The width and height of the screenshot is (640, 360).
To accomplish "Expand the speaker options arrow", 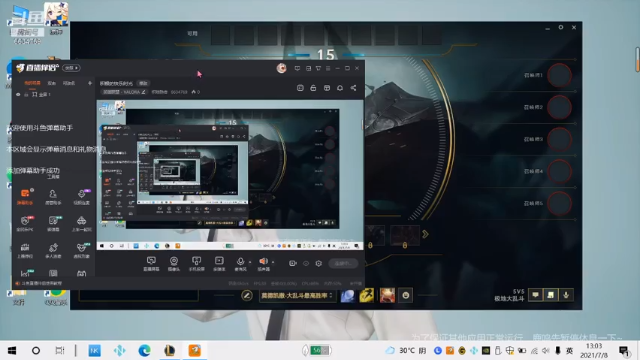I will pos(273,262).
